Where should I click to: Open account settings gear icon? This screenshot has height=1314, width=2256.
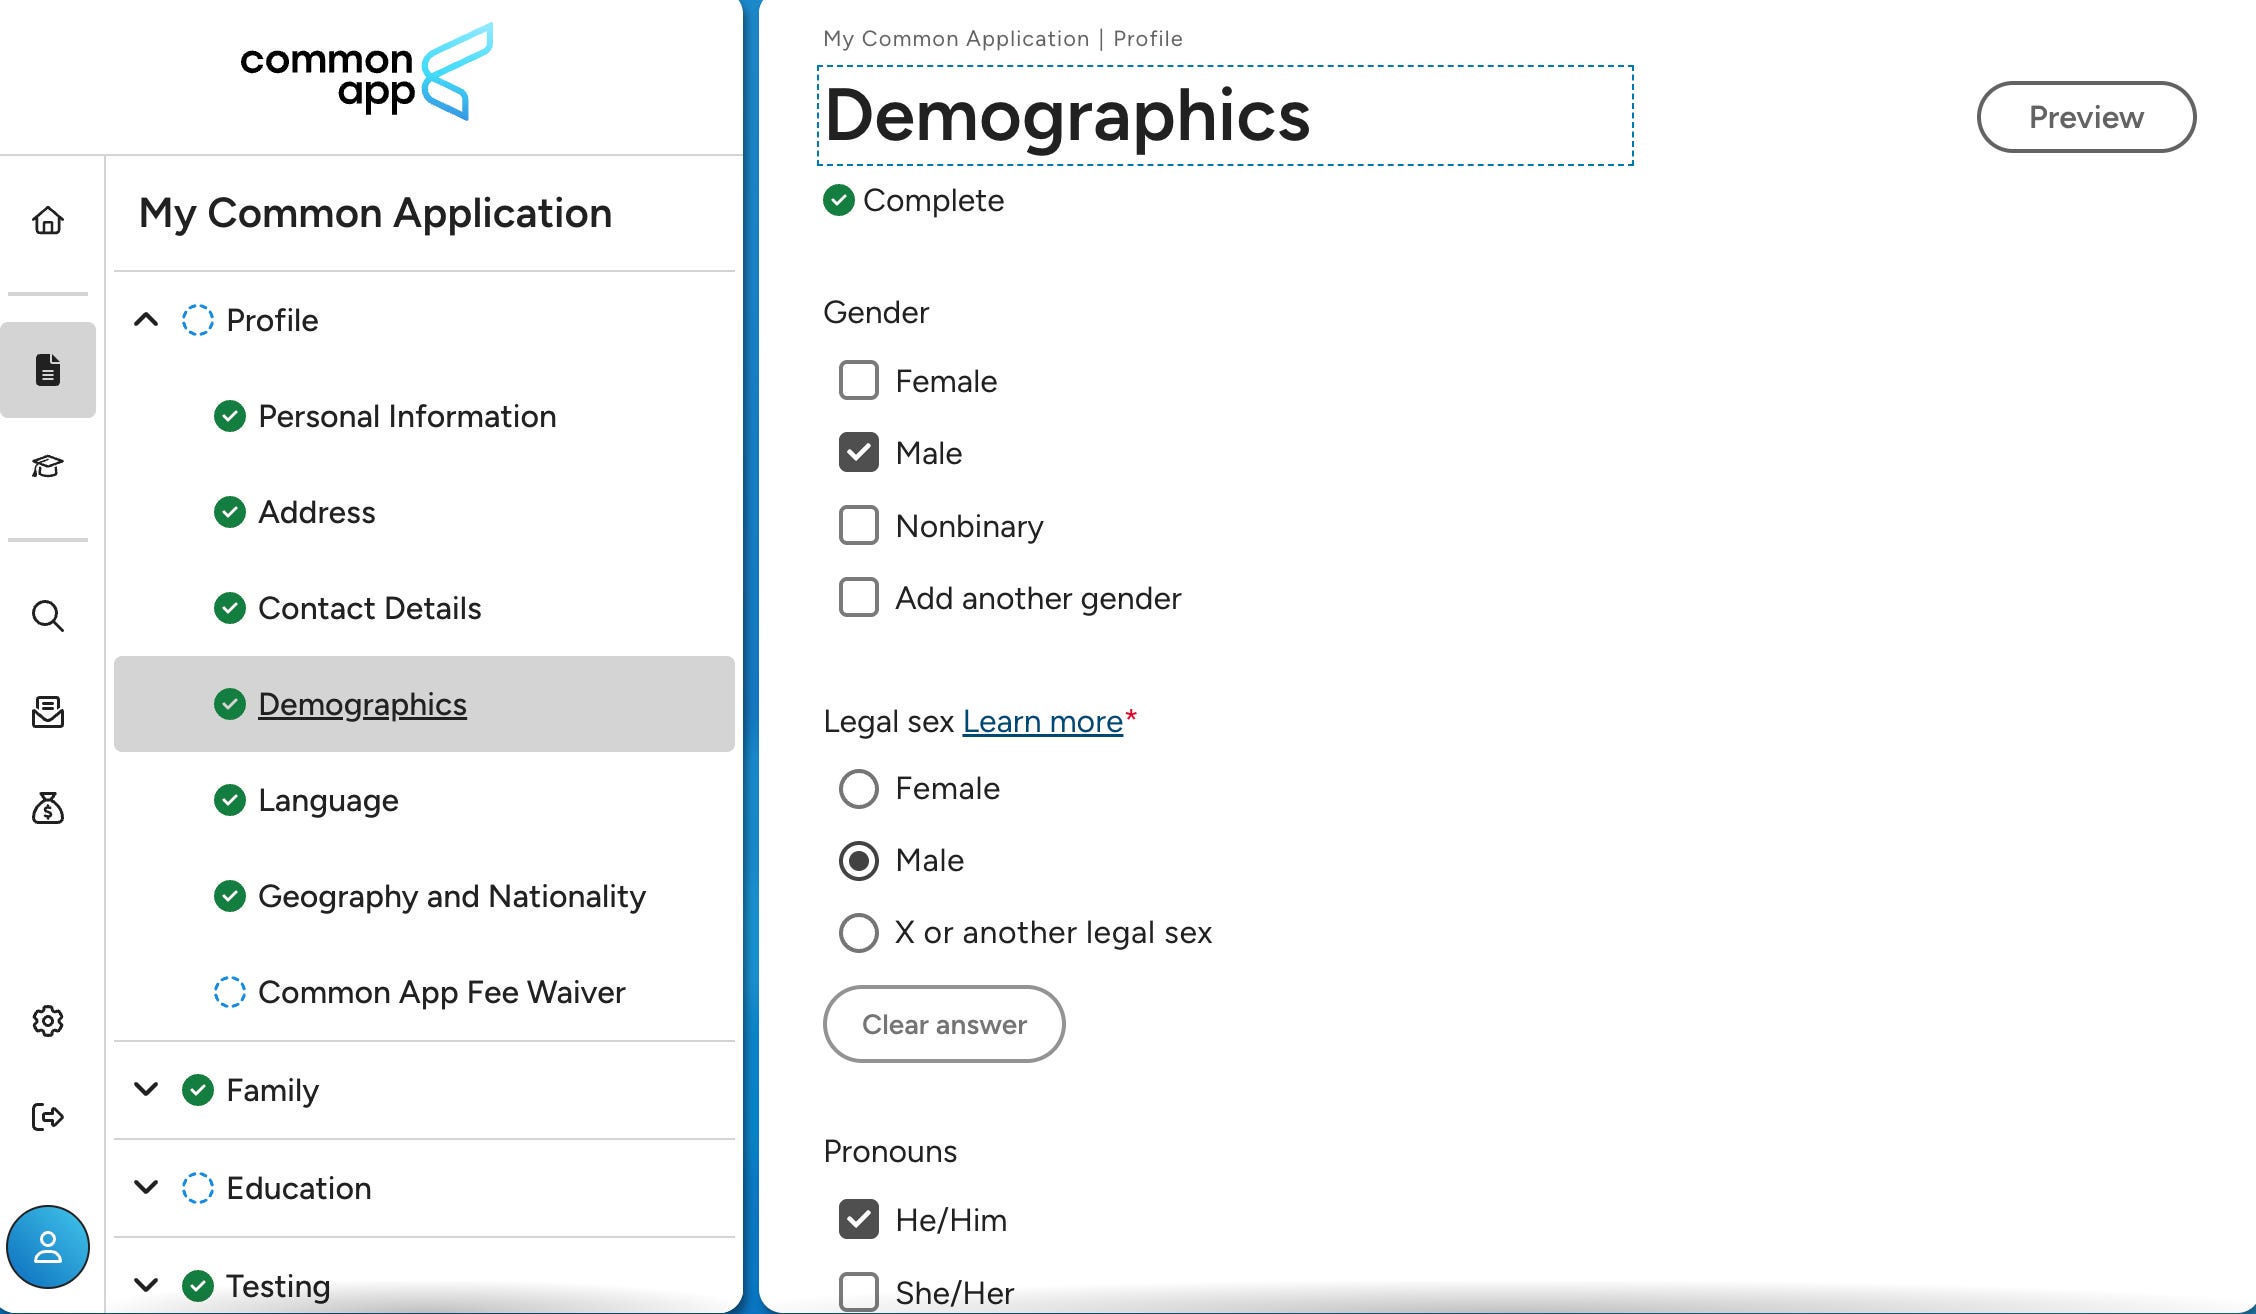[48, 1021]
